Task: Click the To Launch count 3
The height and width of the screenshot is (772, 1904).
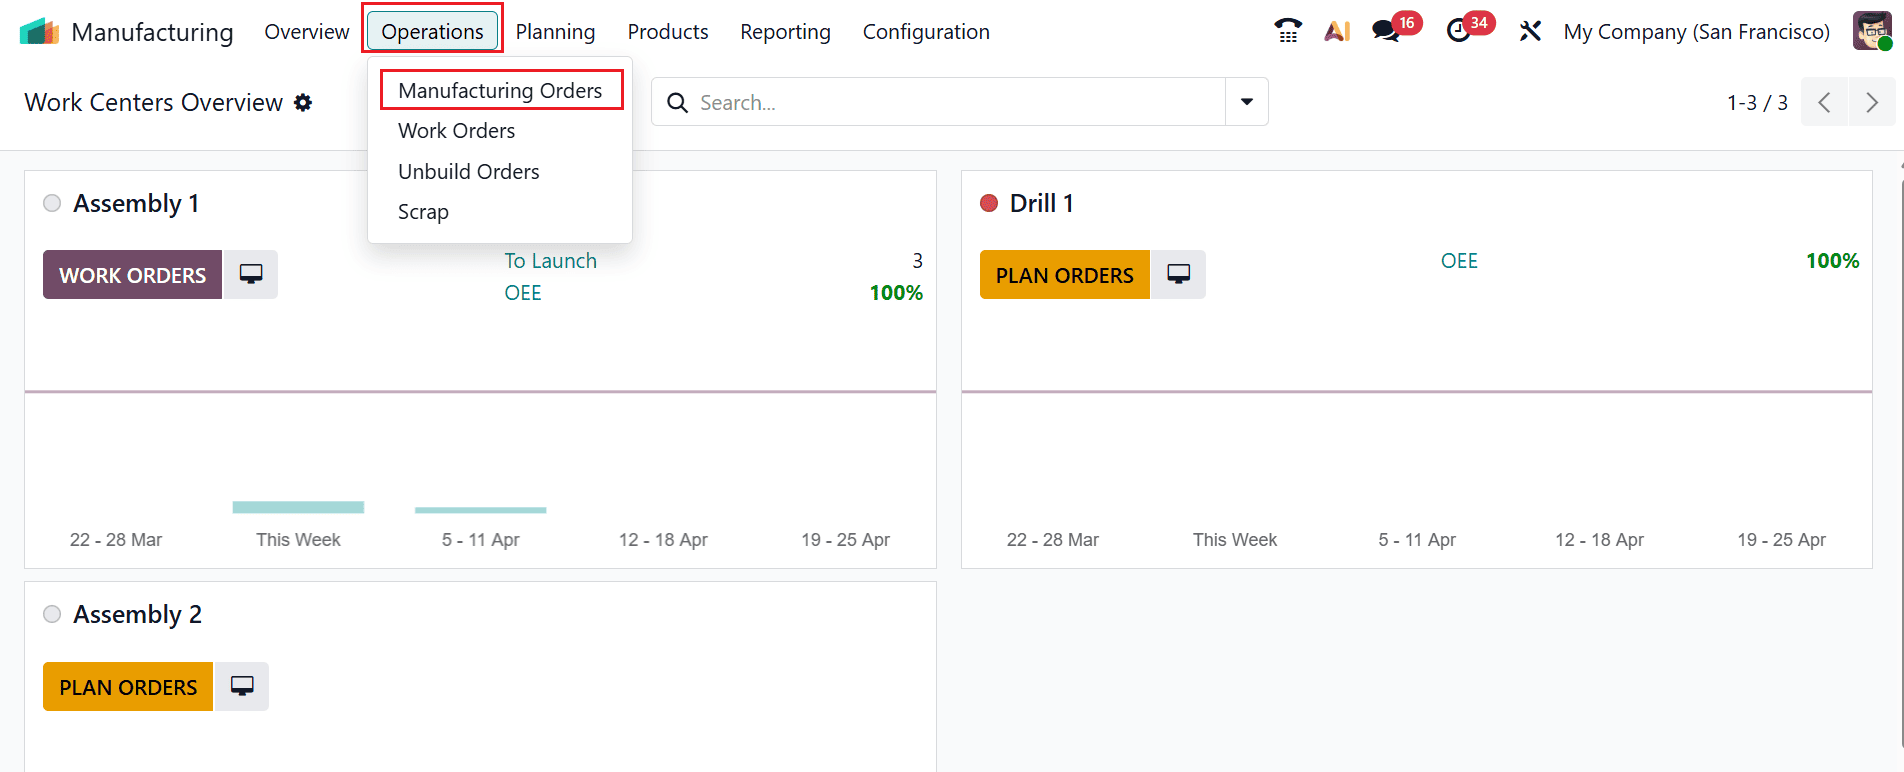Action: point(917,261)
